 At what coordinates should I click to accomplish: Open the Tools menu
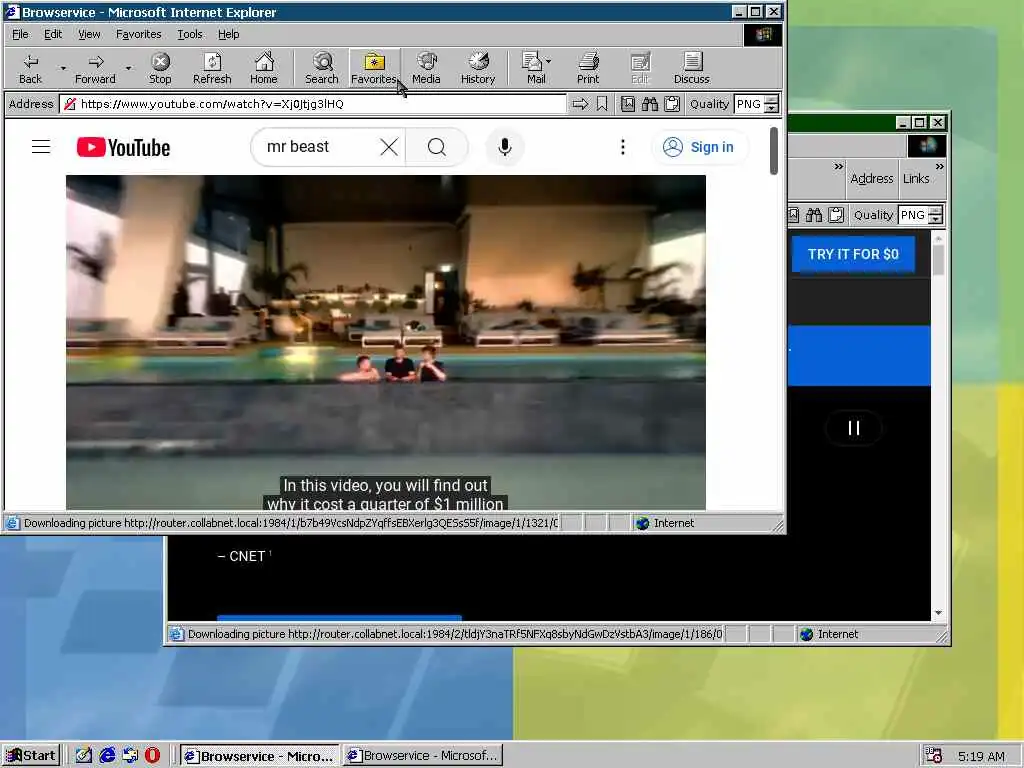point(190,34)
